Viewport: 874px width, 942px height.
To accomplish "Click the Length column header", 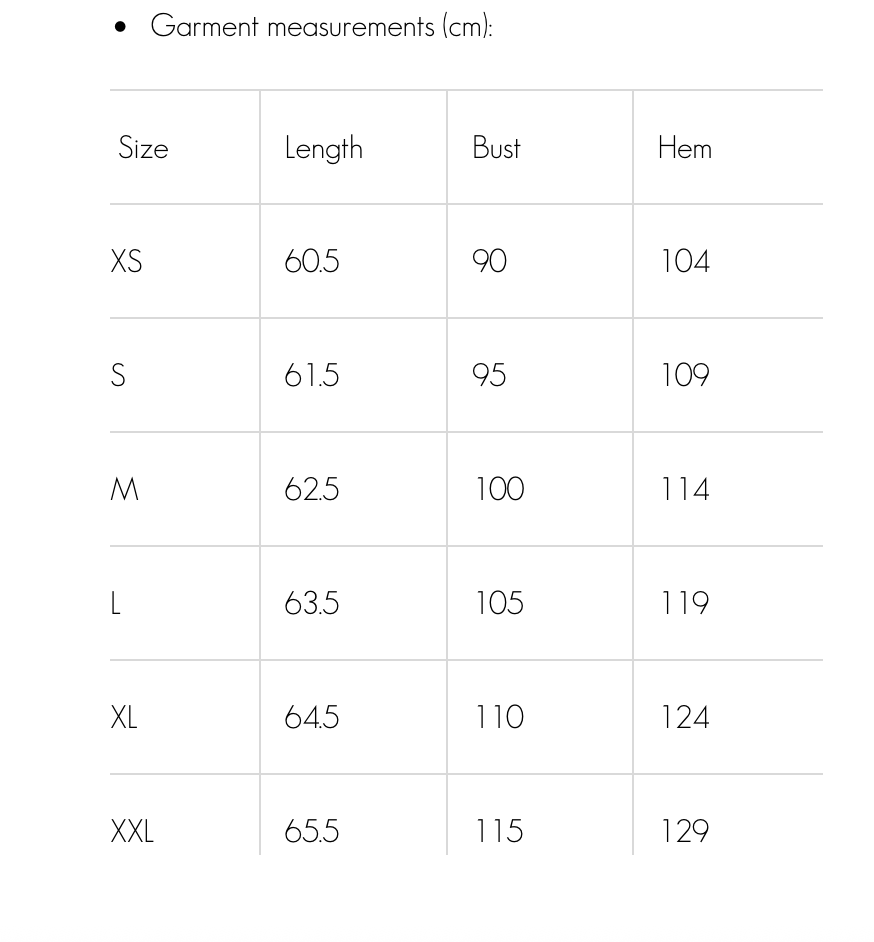I will (x=323, y=148).
